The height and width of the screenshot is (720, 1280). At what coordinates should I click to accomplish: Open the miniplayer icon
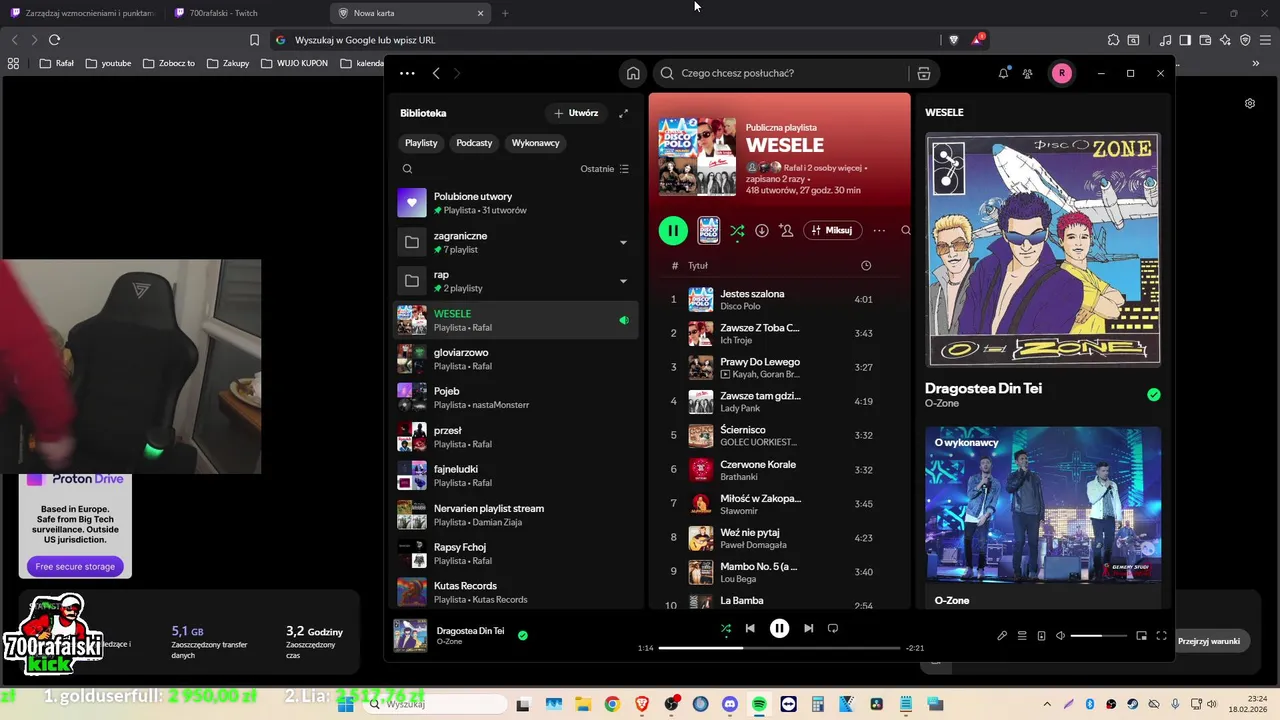pyautogui.click(x=1141, y=636)
